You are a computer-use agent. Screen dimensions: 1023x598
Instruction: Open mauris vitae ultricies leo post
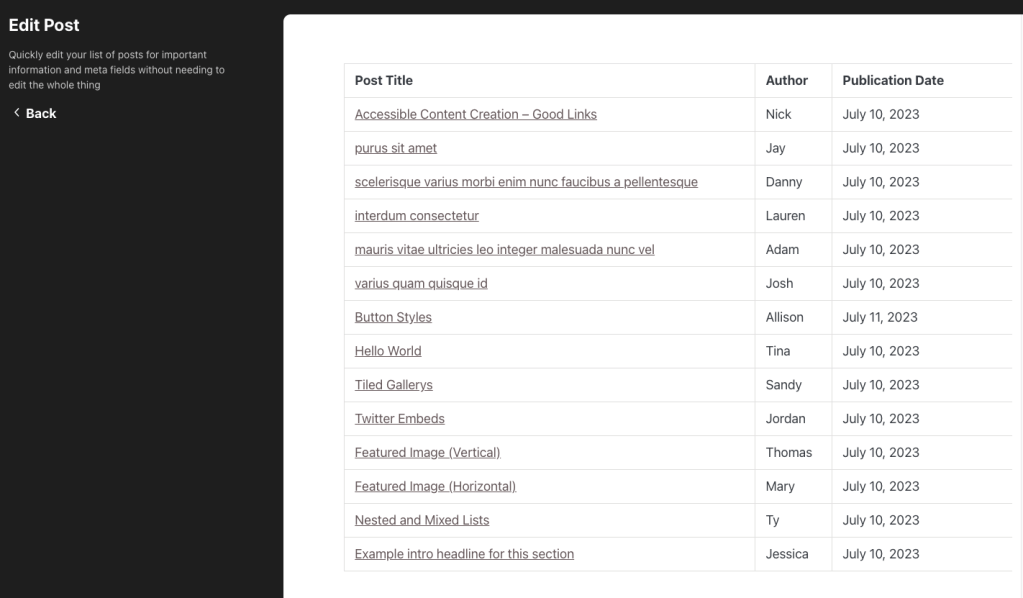(504, 250)
